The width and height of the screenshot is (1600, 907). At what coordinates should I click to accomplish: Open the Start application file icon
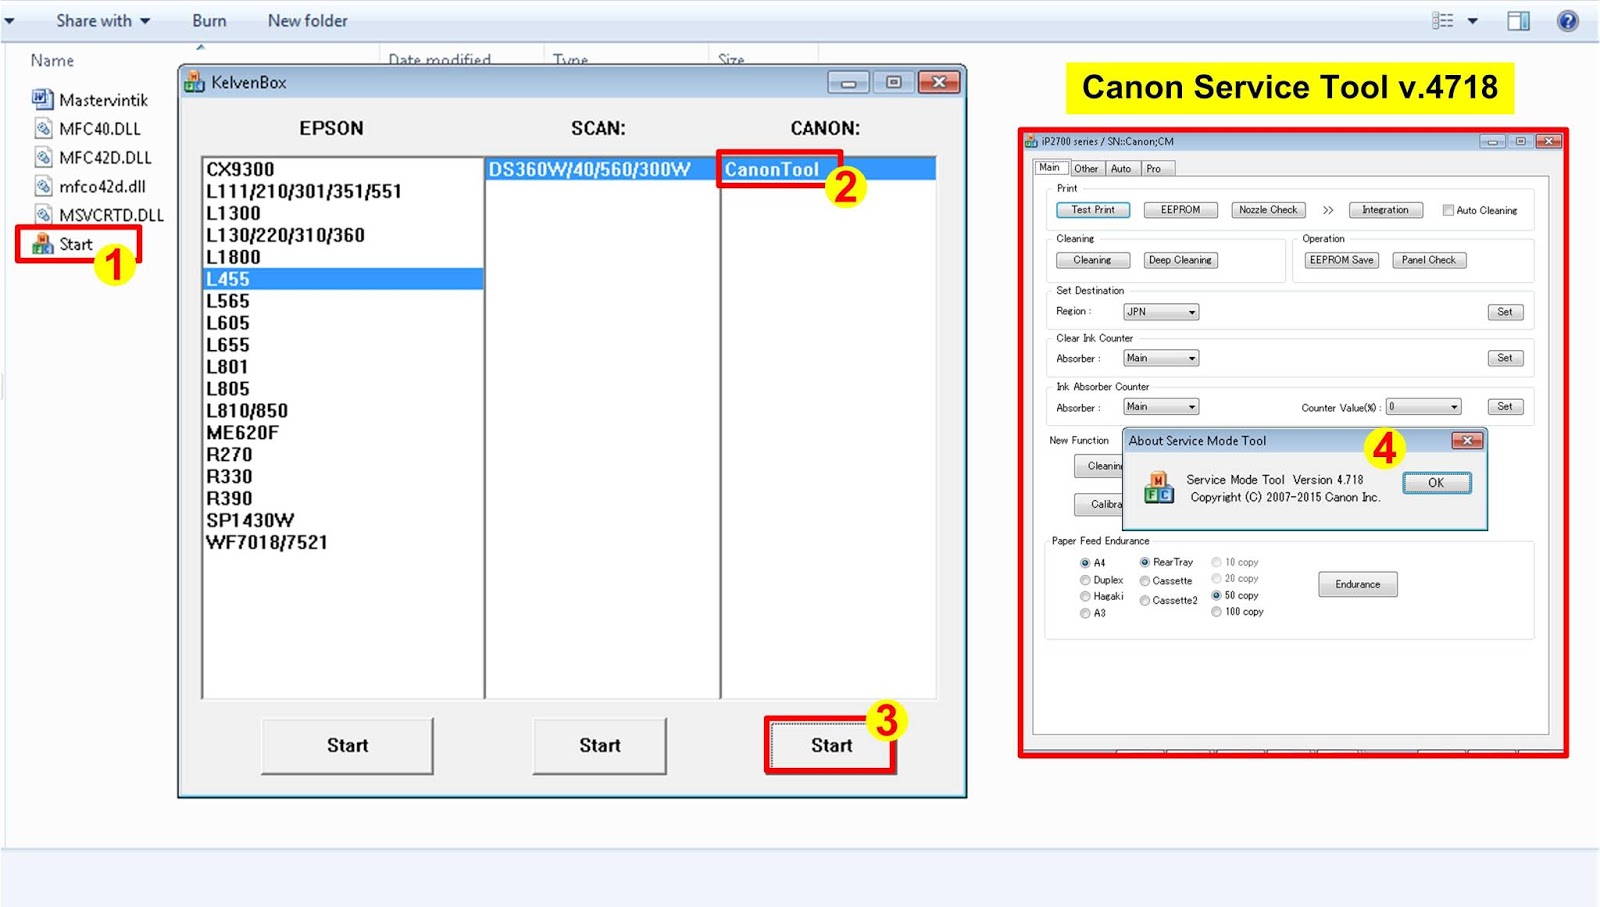(42, 244)
